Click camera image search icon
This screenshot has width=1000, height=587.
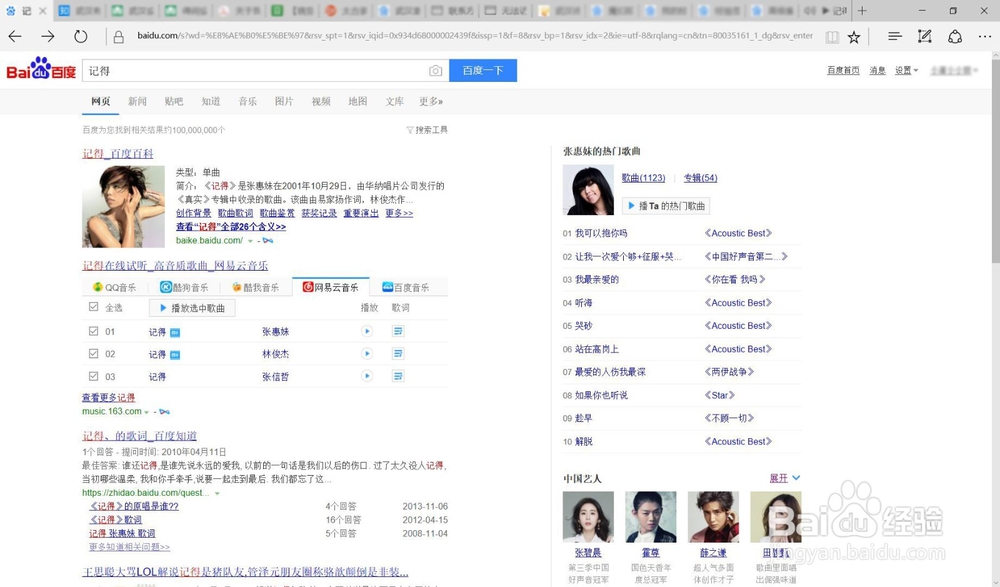click(x=436, y=71)
